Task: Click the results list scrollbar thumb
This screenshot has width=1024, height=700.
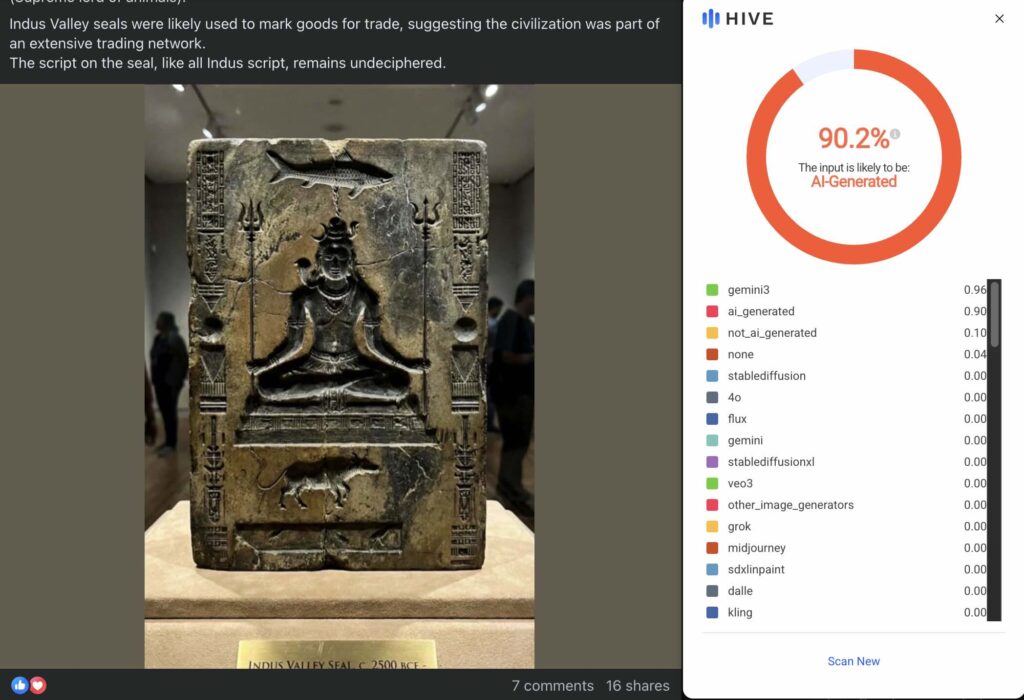Action: point(994,313)
